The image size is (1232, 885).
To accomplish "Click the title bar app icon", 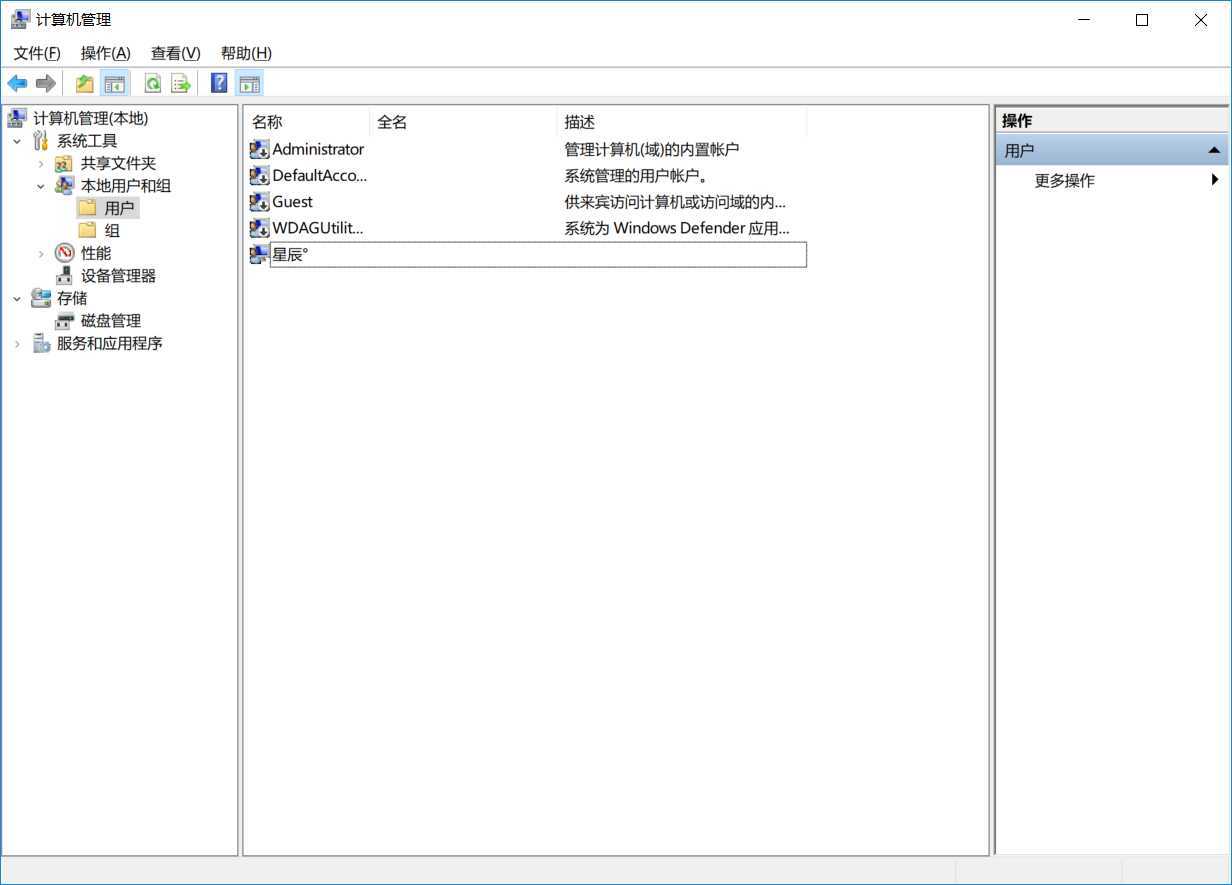I will click(x=19, y=19).
